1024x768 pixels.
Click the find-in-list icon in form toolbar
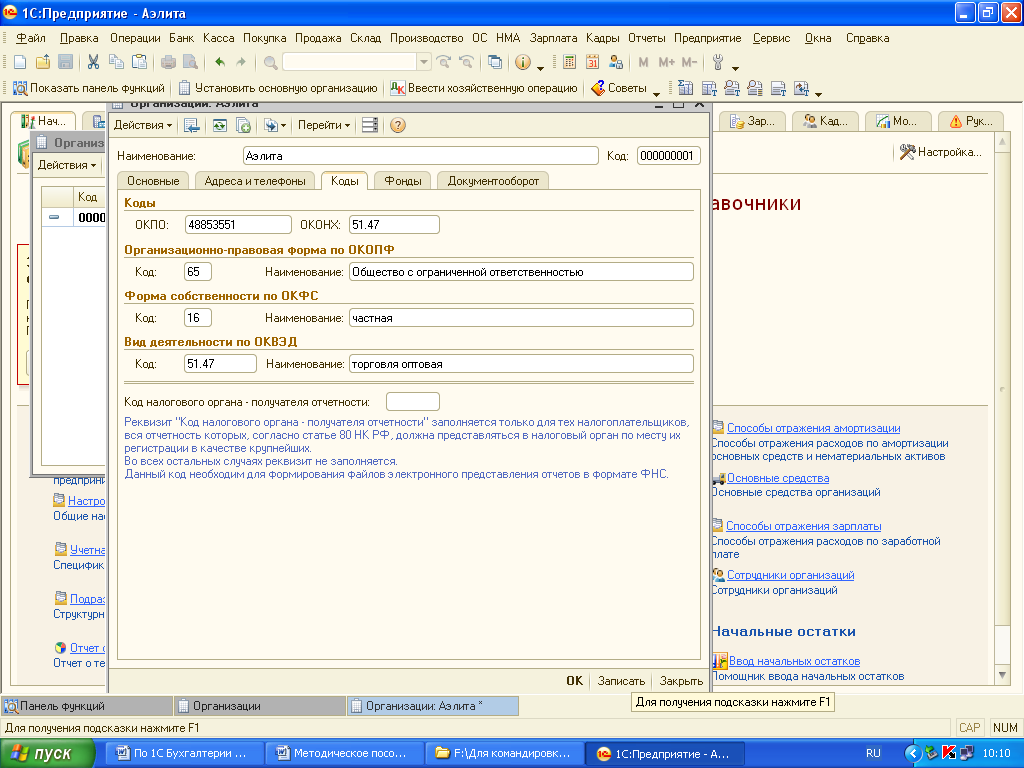[191, 125]
